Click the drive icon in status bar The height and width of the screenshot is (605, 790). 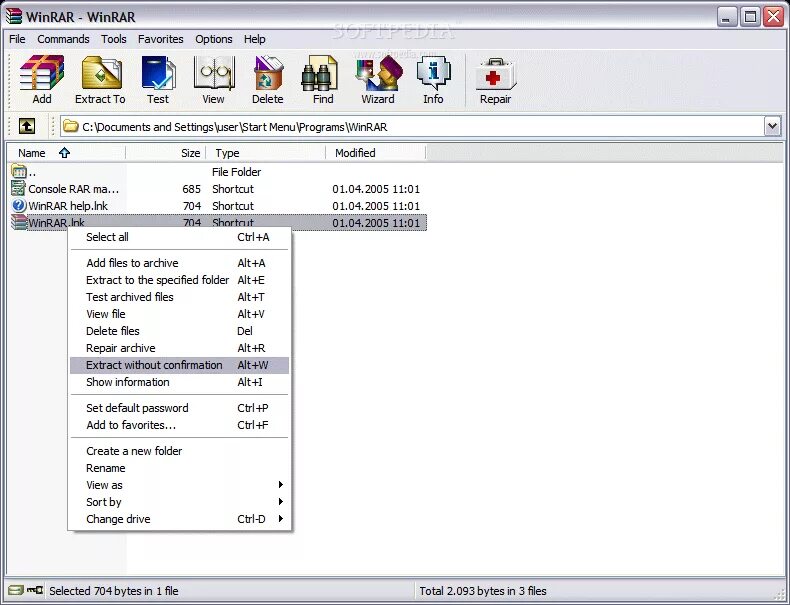coord(16,590)
